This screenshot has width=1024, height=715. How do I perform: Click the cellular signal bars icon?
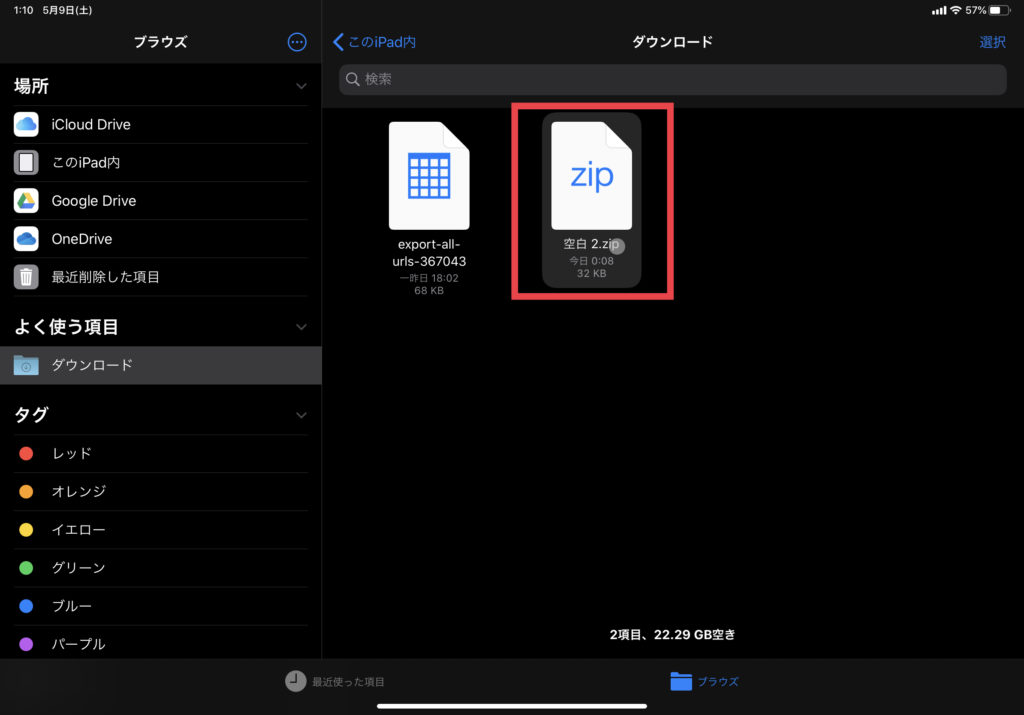(939, 10)
